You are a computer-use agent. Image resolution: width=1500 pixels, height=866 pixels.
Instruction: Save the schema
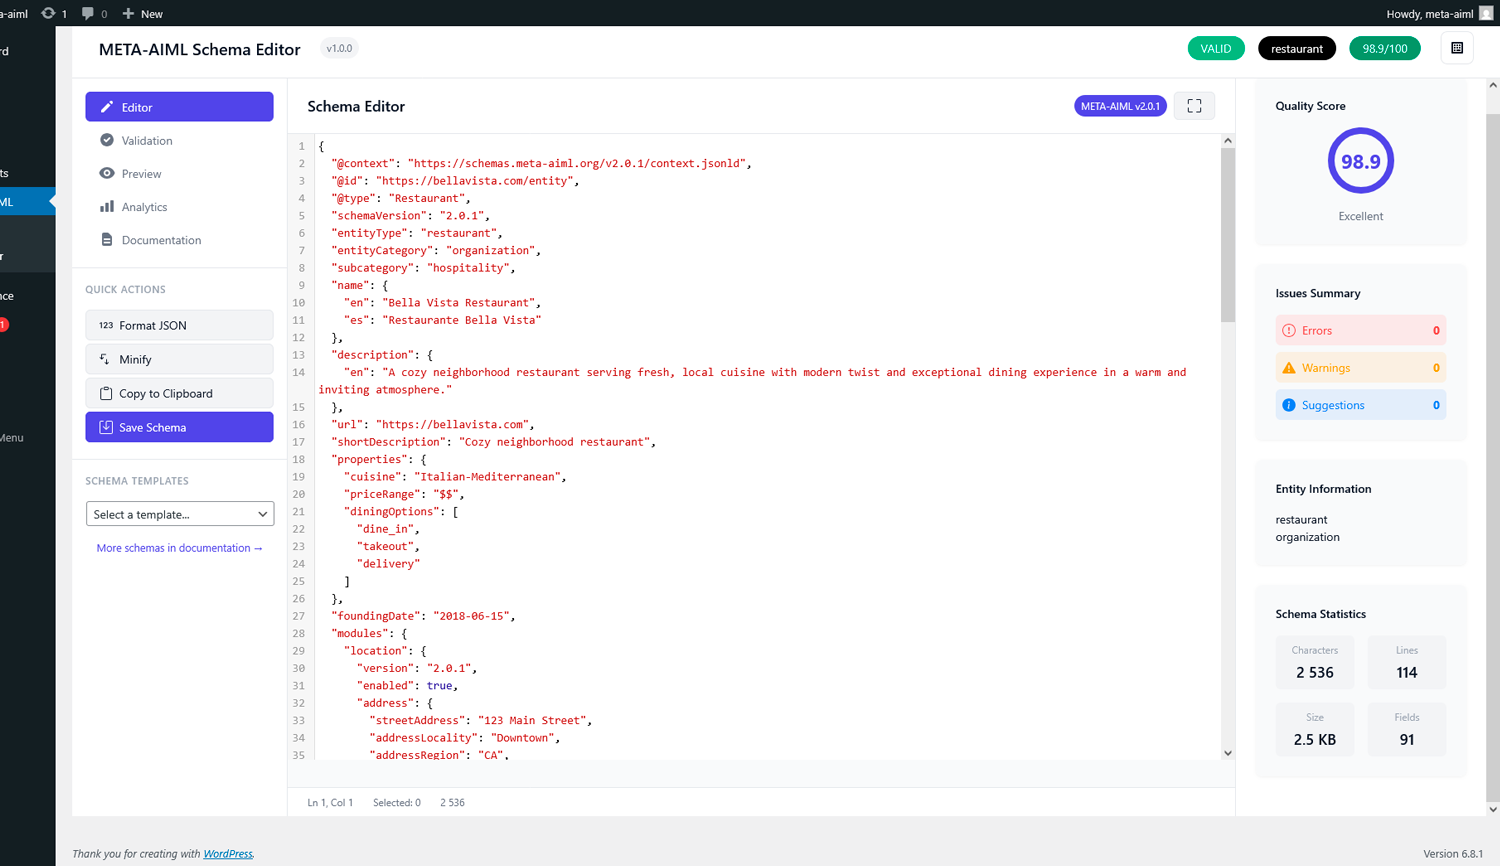[x=179, y=427]
